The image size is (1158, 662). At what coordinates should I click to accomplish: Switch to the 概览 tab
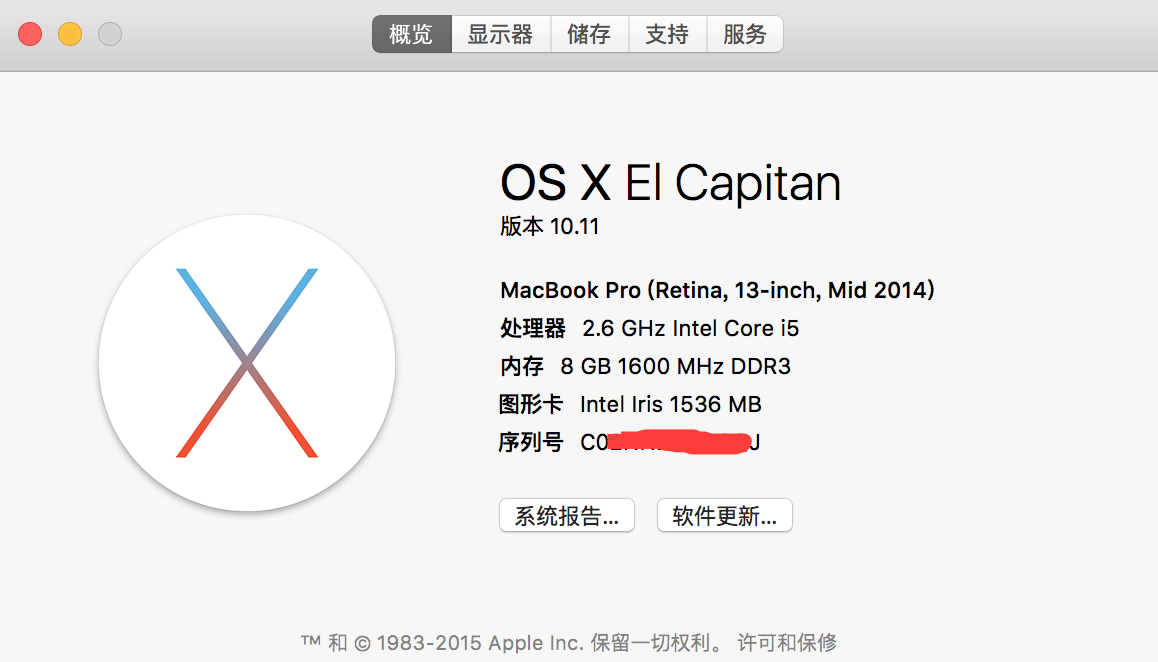(411, 34)
